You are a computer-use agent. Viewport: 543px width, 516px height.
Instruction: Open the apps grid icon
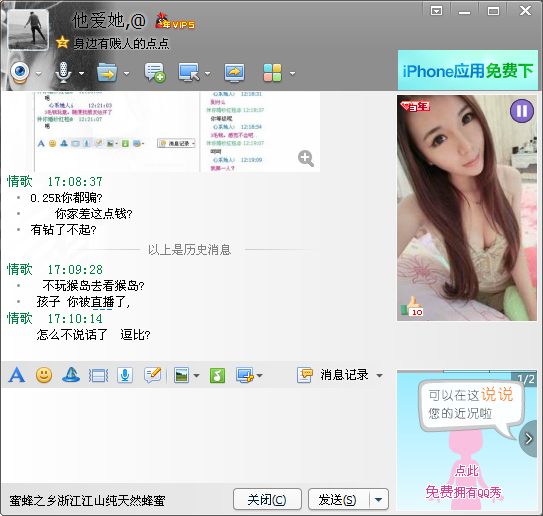272,73
